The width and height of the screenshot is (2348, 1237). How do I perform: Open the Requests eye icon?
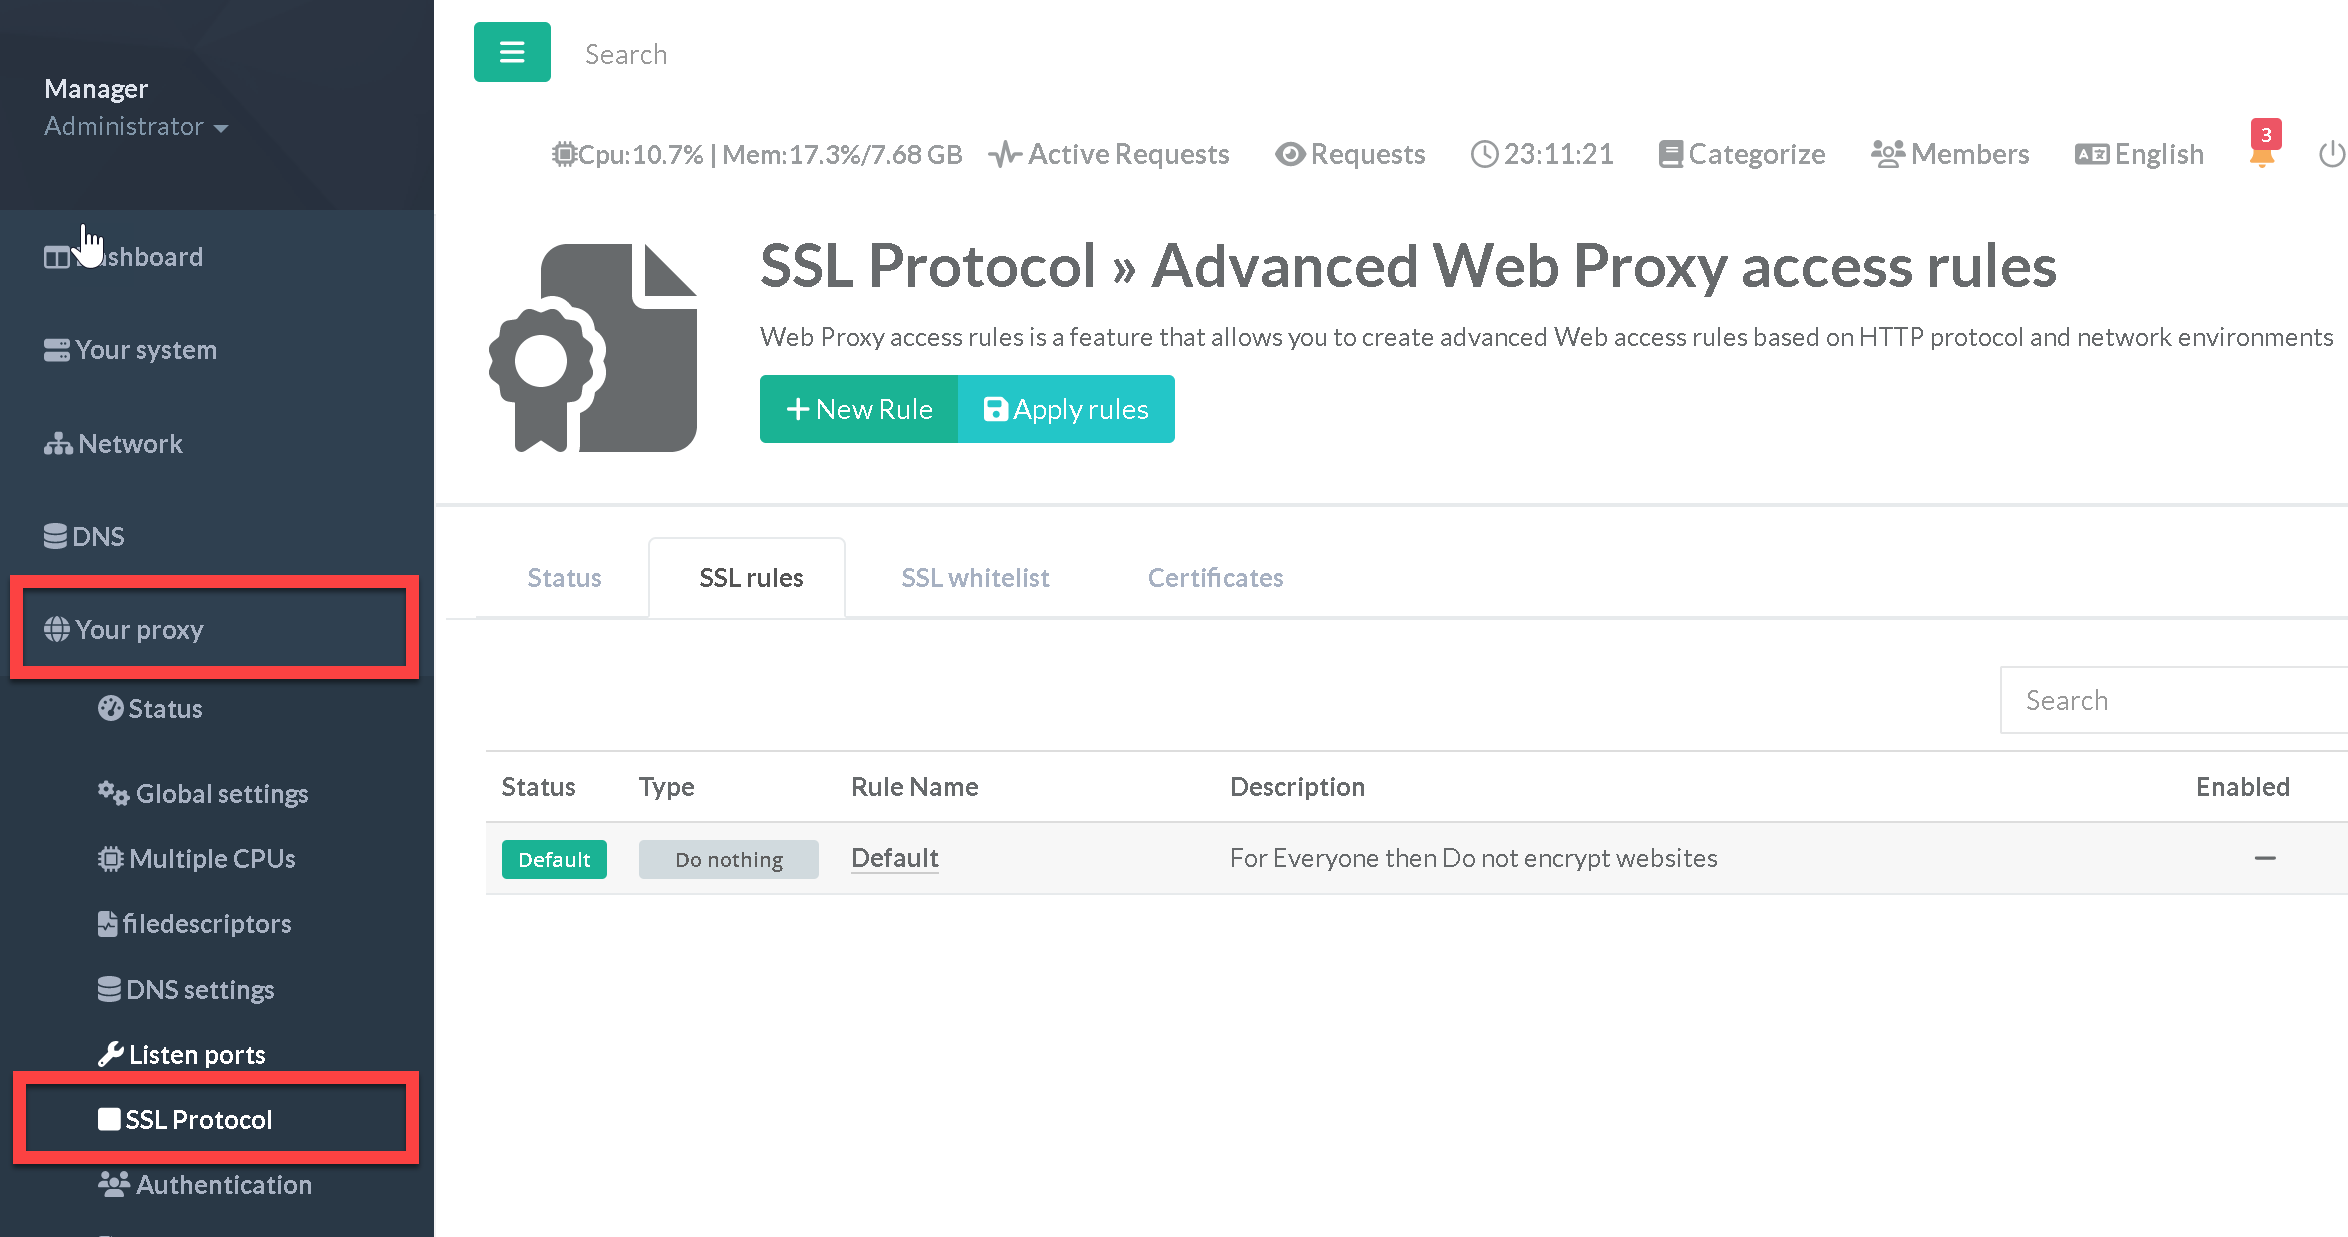[x=1349, y=154]
